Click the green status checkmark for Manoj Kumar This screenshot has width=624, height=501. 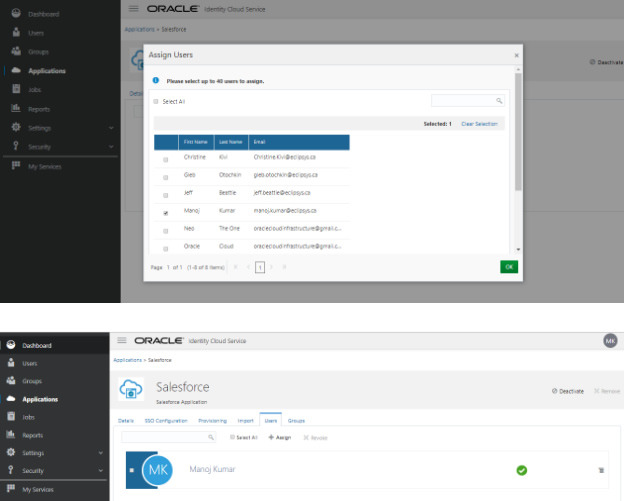521,470
